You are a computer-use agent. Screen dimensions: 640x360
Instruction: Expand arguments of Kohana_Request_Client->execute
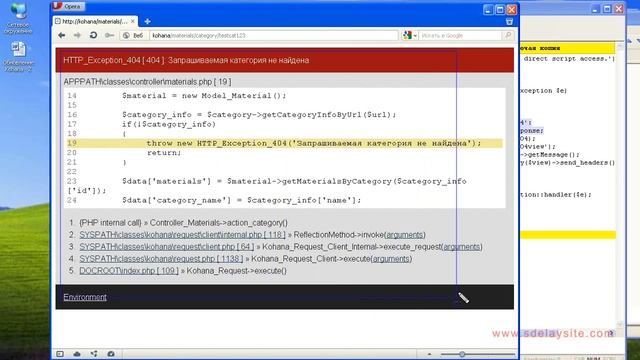[x=391, y=259]
